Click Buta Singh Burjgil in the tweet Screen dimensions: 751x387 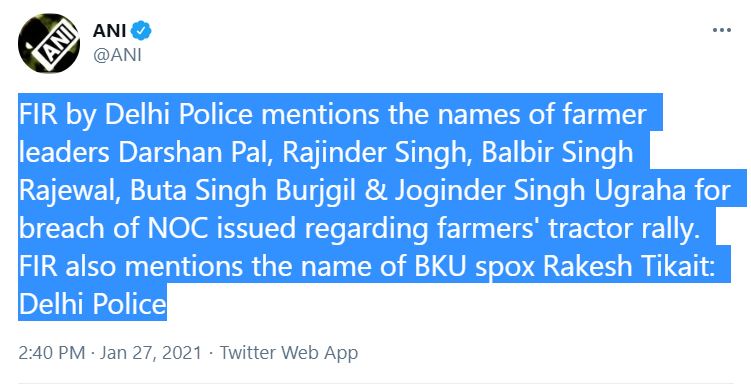243,190
